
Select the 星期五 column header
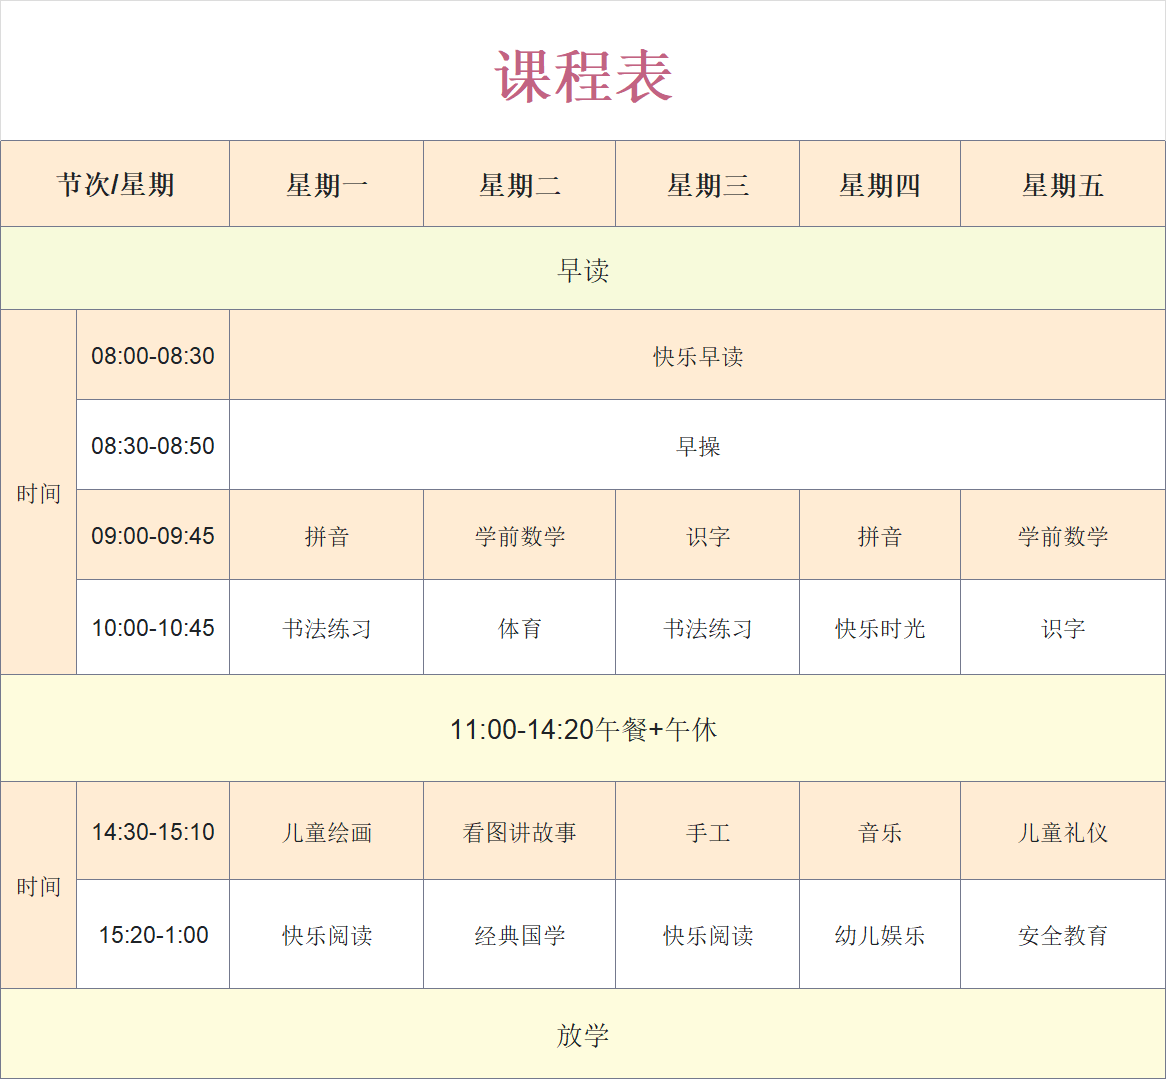(x=1062, y=185)
